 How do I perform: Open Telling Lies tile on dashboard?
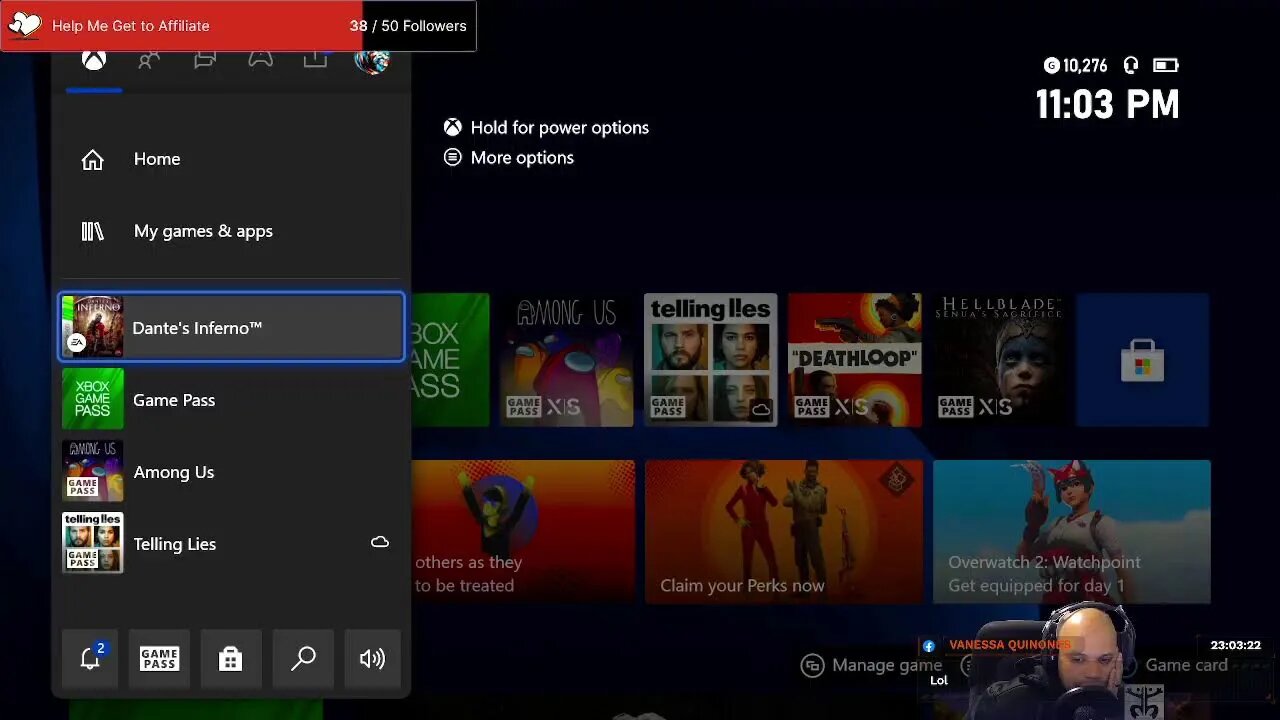(x=711, y=360)
